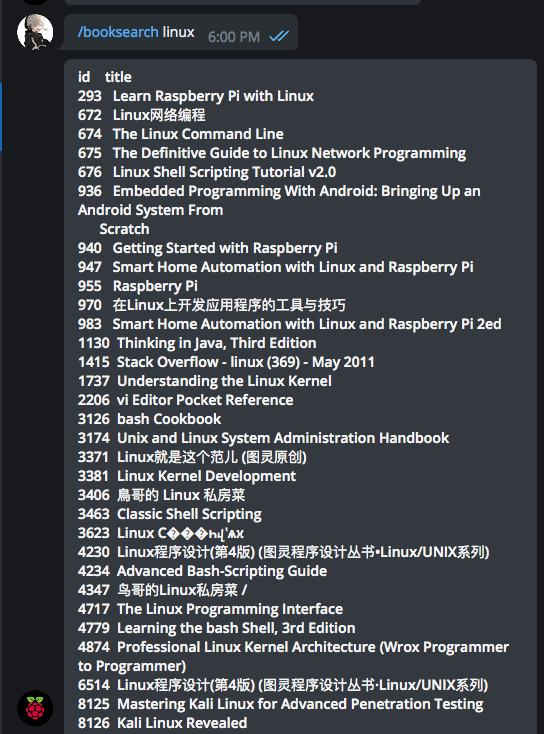Select row 1130 Thinking in Java, Third Edition

197,343
